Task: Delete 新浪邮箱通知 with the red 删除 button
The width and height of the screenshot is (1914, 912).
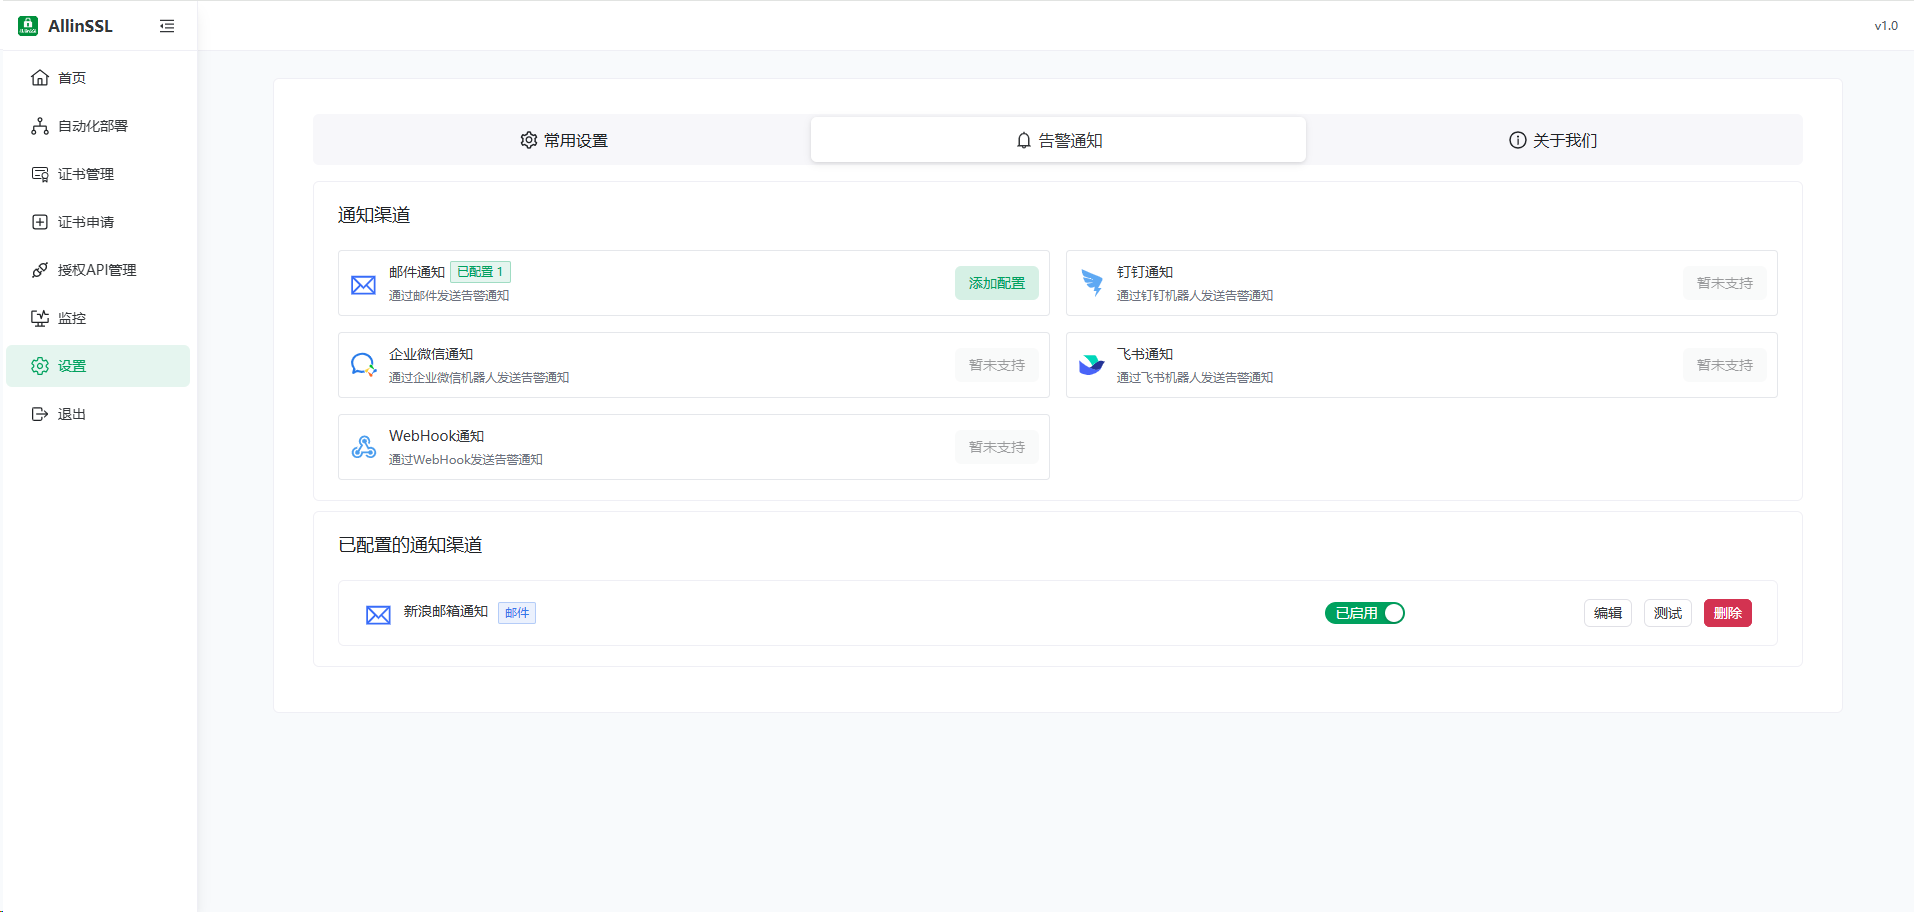Action: click(x=1727, y=613)
